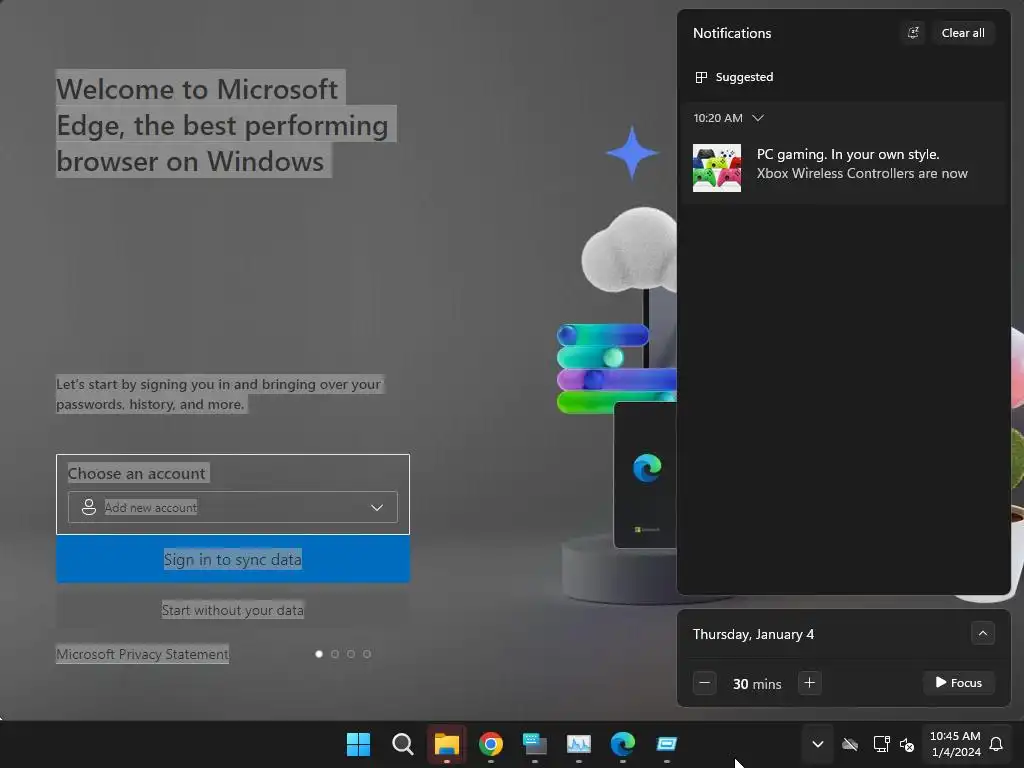Open taskbar Search
The width and height of the screenshot is (1024, 768).
[402, 744]
